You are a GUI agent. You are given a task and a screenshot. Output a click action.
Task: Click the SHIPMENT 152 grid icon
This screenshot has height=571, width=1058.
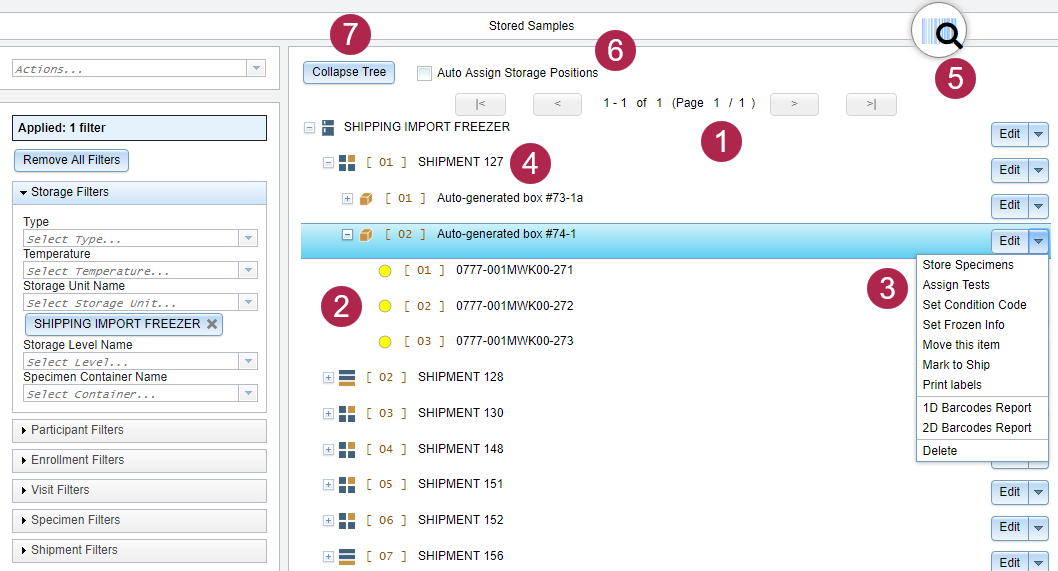pyautogui.click(x=347, y=520)
